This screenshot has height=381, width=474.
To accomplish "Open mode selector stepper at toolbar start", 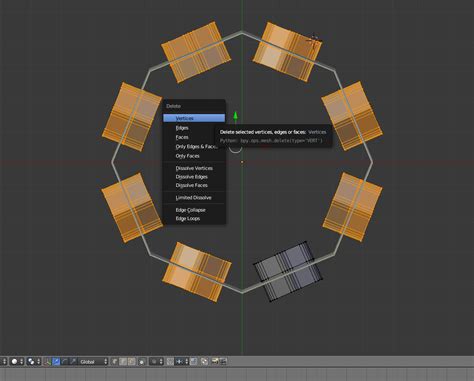I will 4,362.
